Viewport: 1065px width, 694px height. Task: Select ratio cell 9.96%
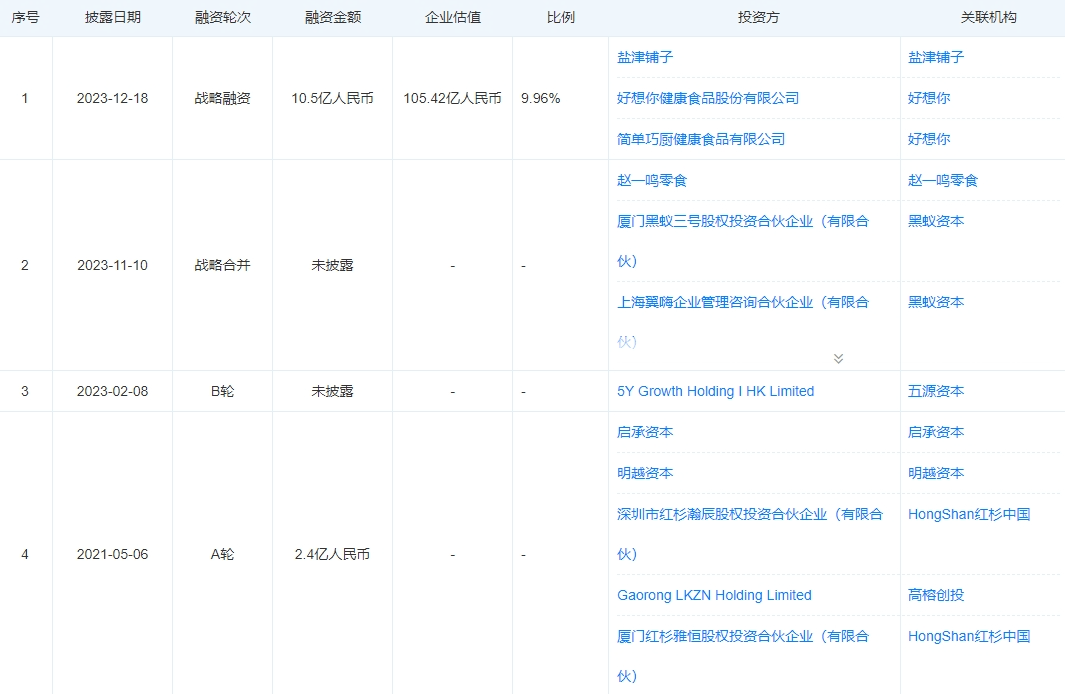click(541, 98)
